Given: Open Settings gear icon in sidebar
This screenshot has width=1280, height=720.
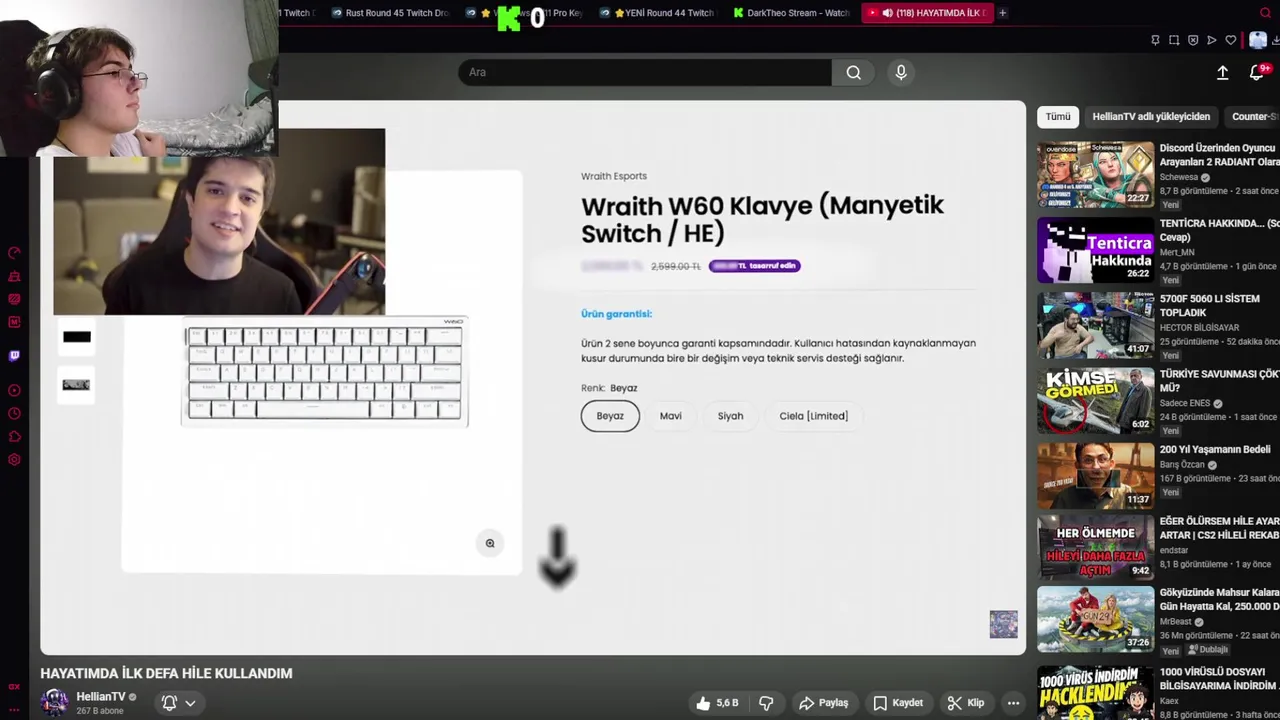Looking at the screenshot, I should point(14,460).
